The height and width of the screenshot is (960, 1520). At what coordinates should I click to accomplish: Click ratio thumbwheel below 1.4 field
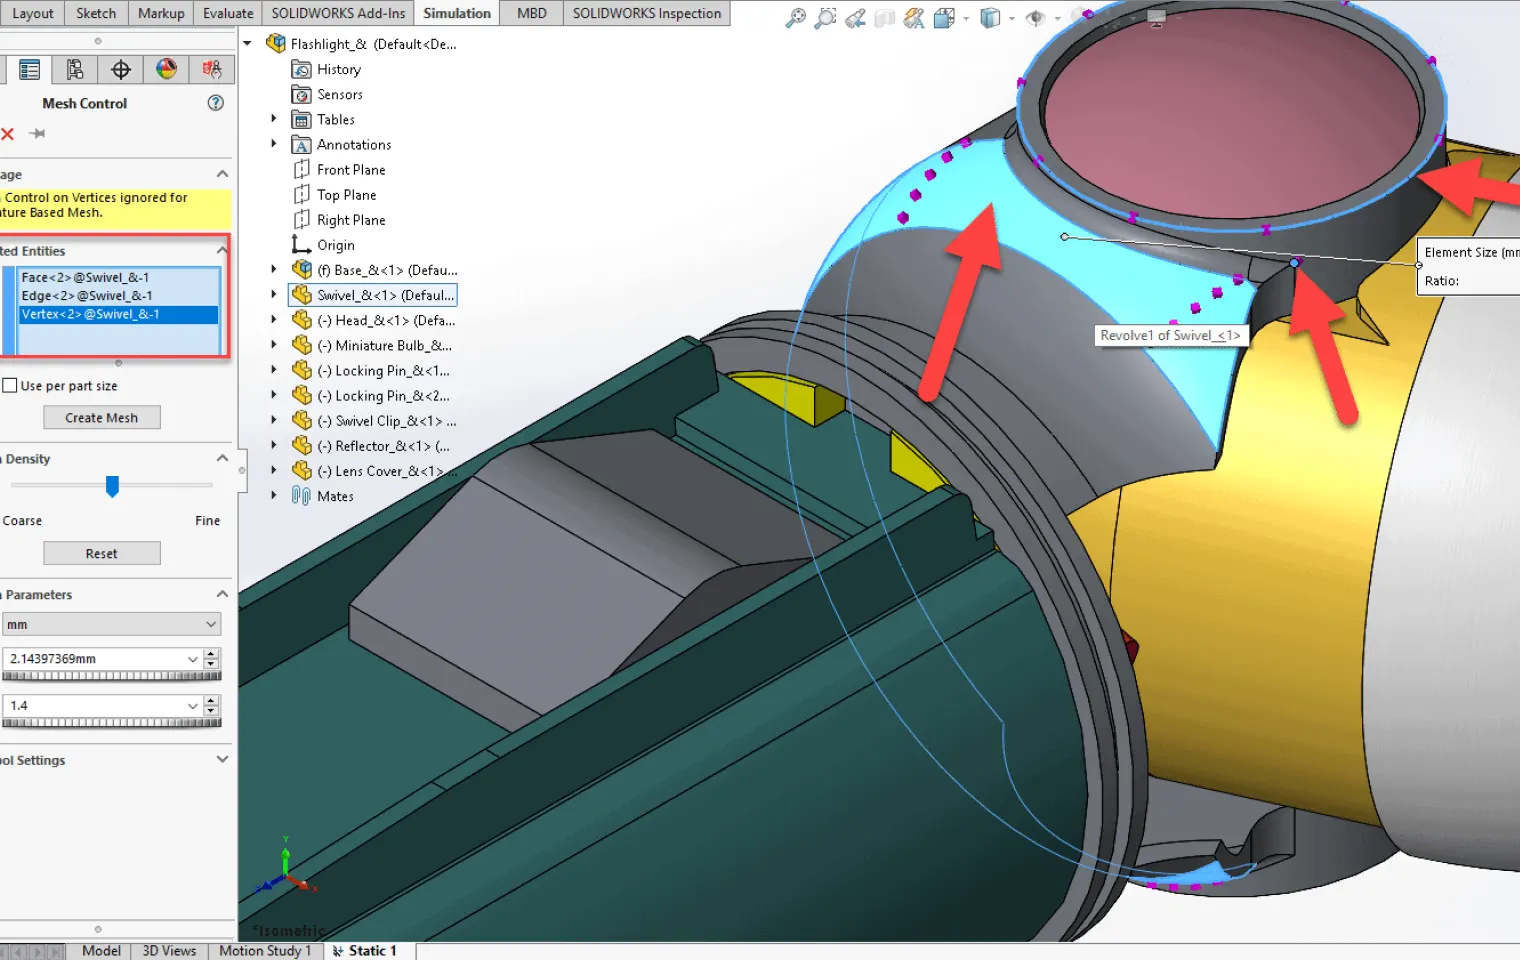[112, 723]
